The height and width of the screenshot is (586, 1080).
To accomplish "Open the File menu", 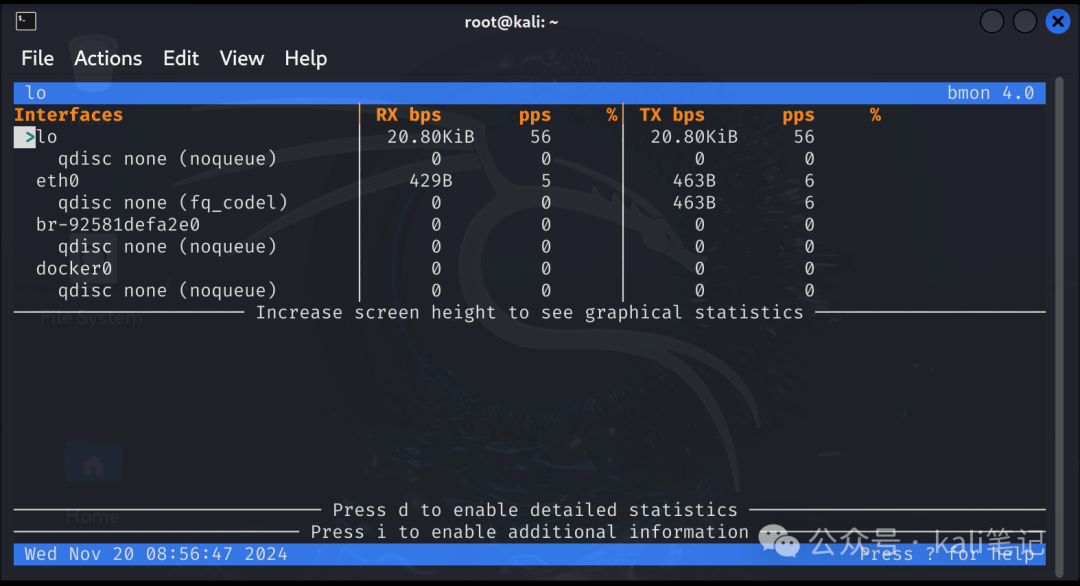I will pyautogui.click(x=37, y=59).
